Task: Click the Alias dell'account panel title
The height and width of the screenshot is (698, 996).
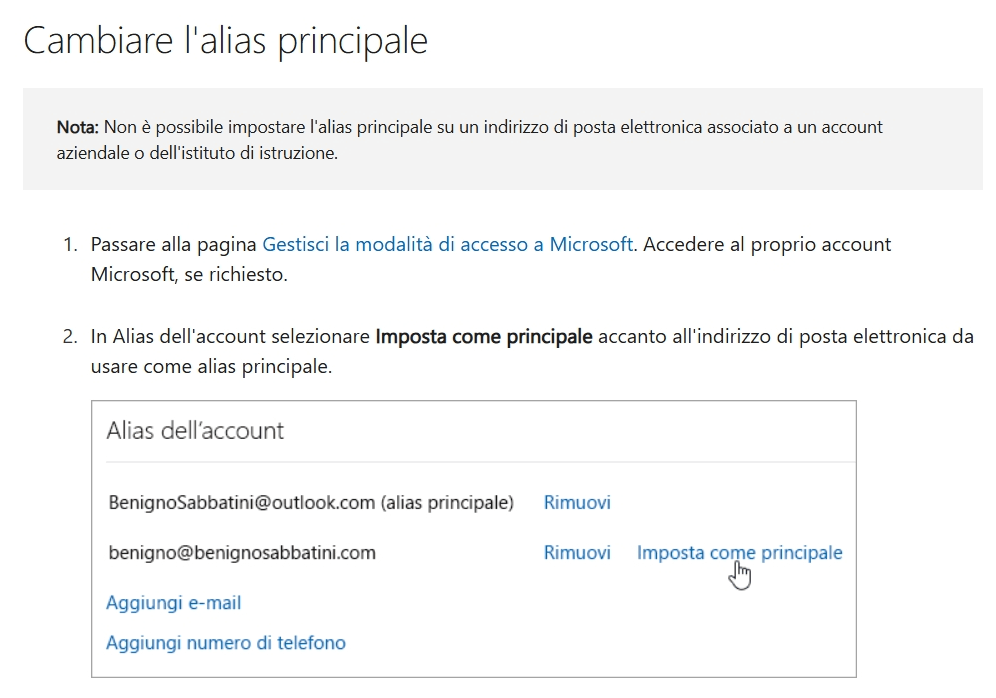Action: coord(195,431)
